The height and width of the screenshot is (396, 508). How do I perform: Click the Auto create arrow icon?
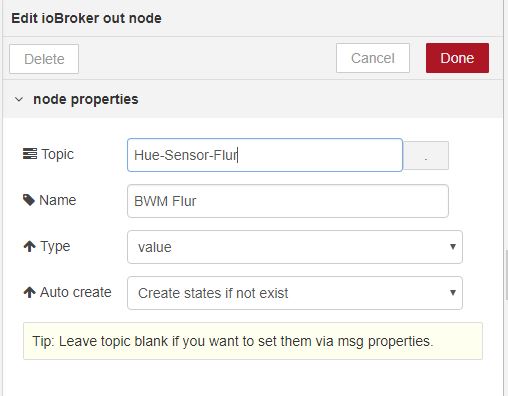[29, 292]
